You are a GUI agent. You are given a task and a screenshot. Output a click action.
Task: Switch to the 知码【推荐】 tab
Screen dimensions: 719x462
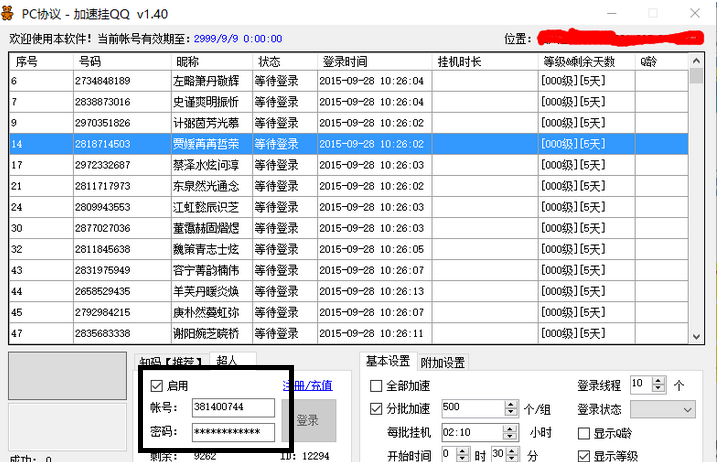pyautogui.click(x=171, y=361)
